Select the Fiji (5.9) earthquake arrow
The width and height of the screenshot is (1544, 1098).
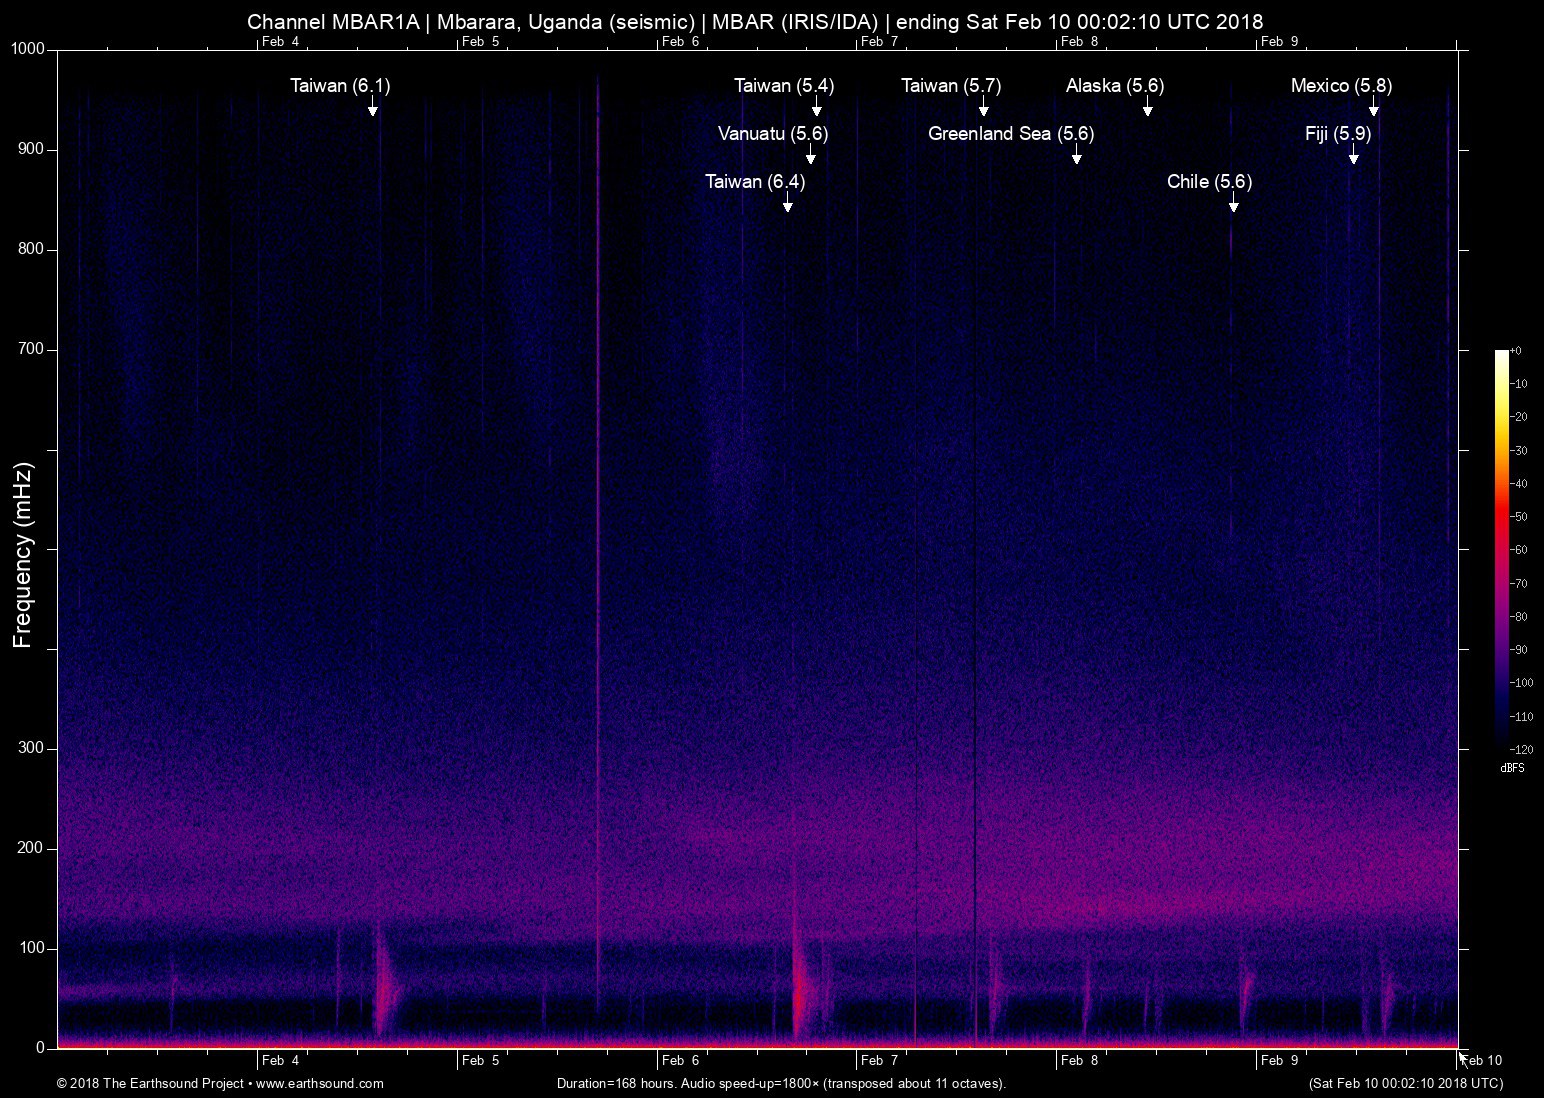[1353, 159]
